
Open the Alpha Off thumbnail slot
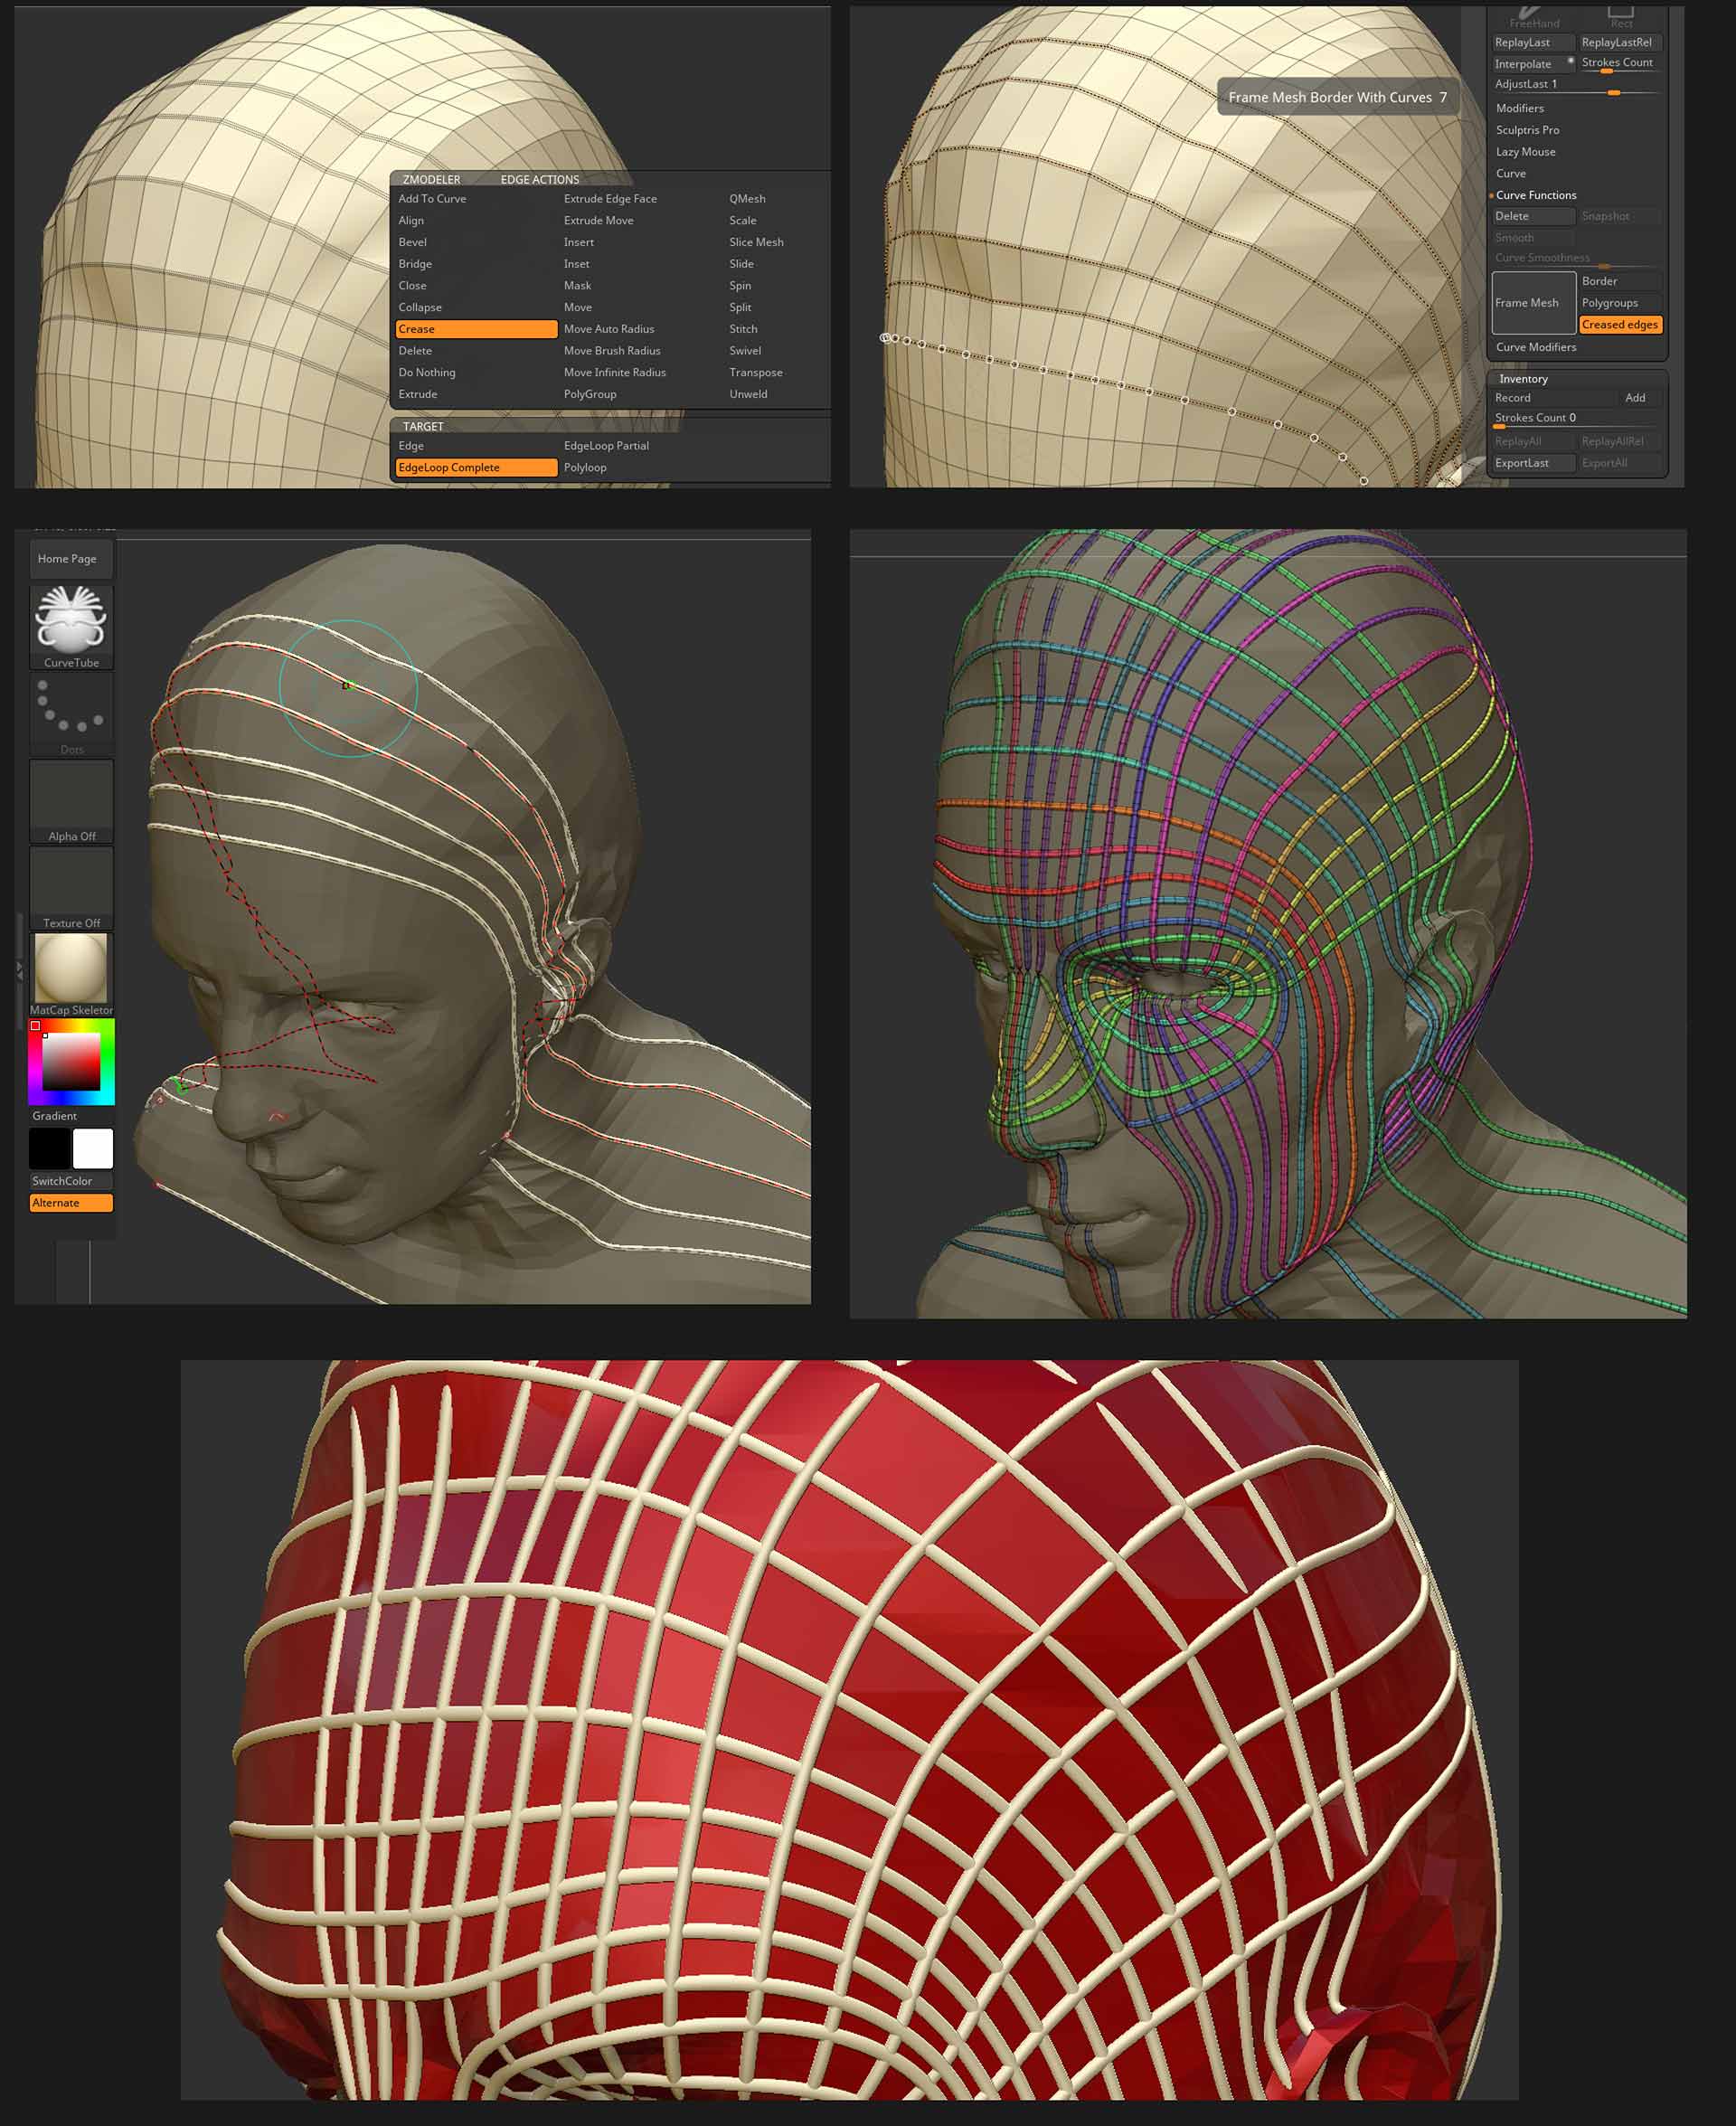(71, 801)
